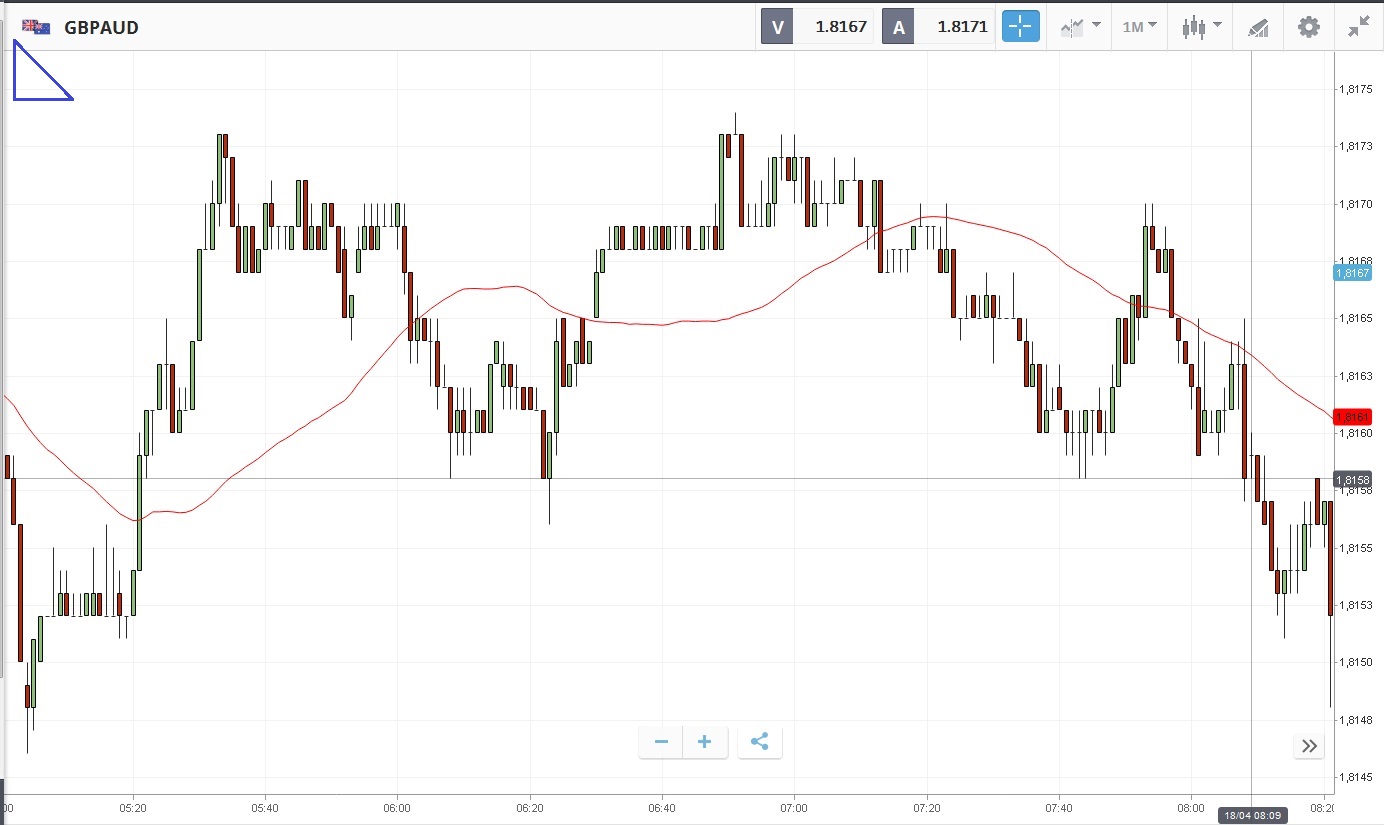Click the collapse chart arrows icon
1384x825 pixels.
[1358, 27]
